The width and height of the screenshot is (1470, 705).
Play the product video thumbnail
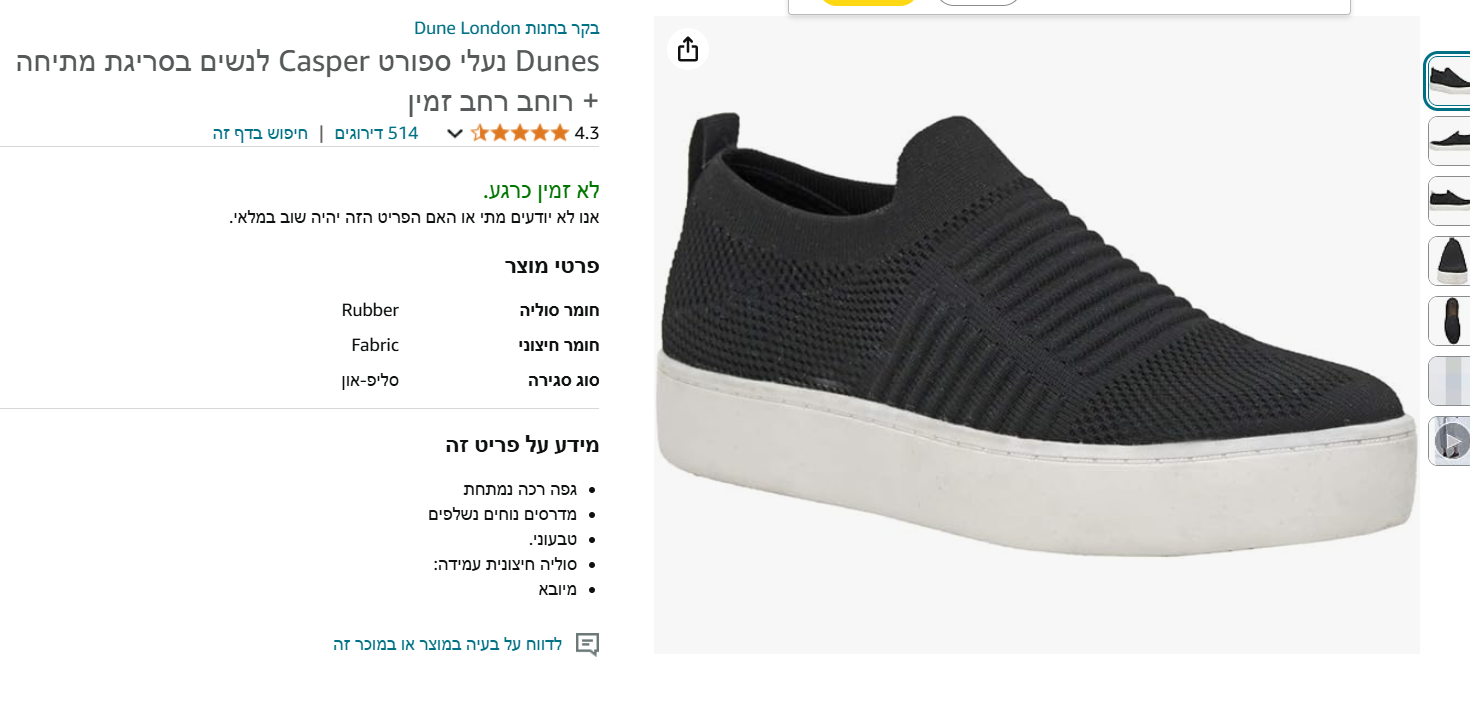point(1451,440)
